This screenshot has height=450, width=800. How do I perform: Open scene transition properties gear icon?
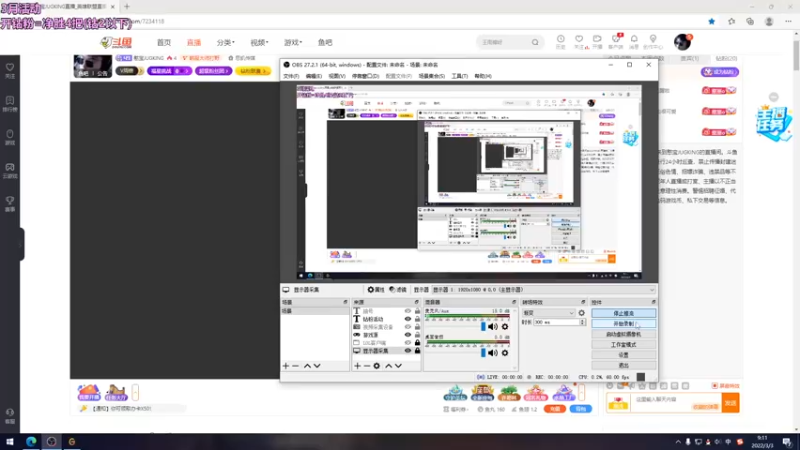coord(582,313)
